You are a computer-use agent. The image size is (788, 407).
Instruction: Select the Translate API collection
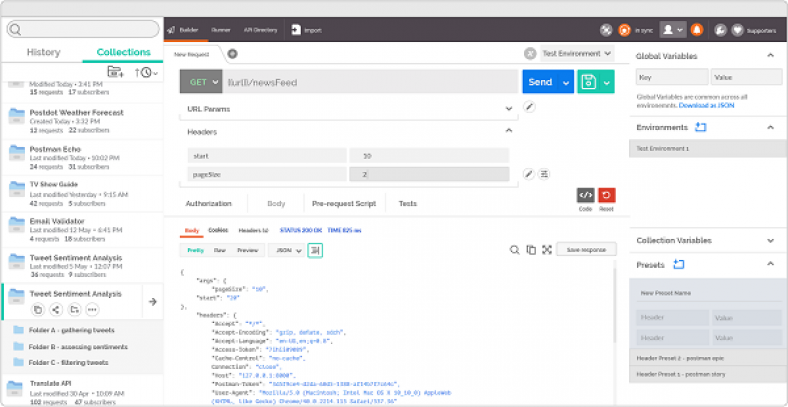tap(82, 391)
